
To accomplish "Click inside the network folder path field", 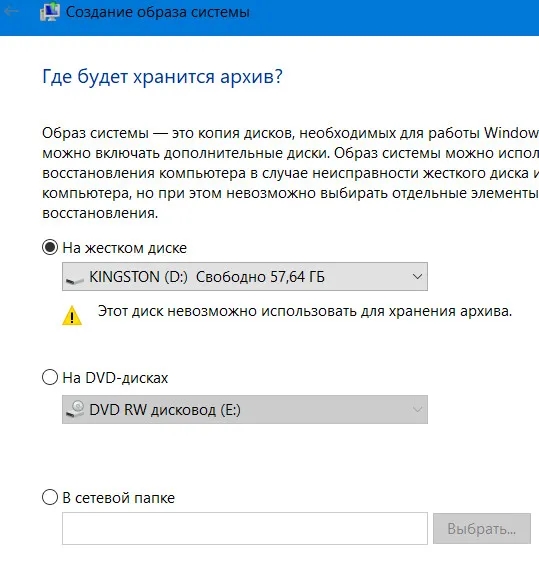I will 245,528.
